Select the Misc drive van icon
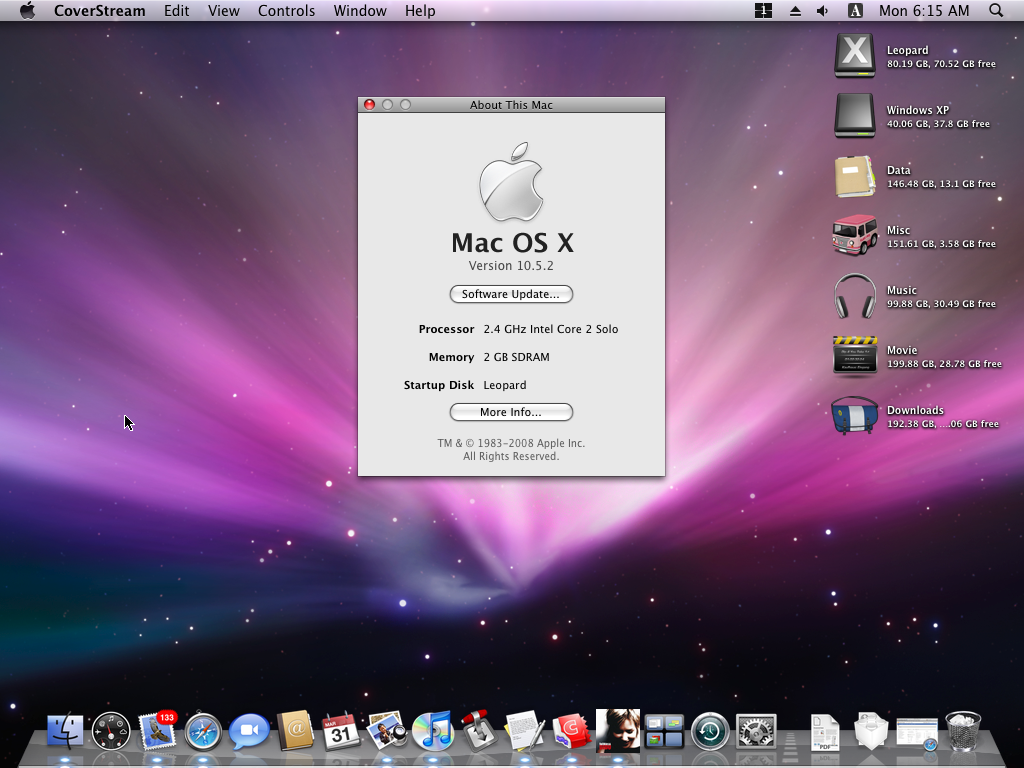 (x=855, y=235)
